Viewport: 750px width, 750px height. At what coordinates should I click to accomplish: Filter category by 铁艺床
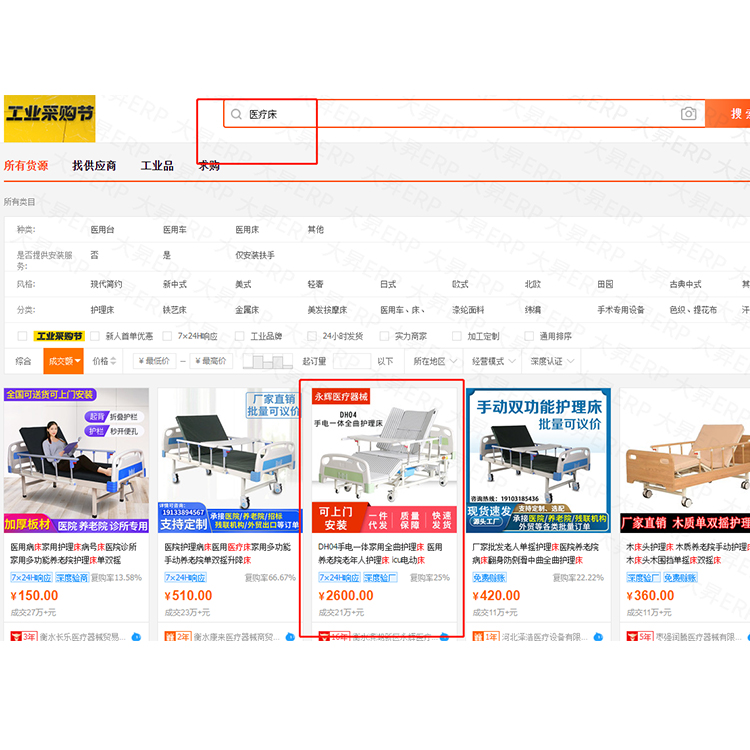pyautogui.click(x=175, y=310)
